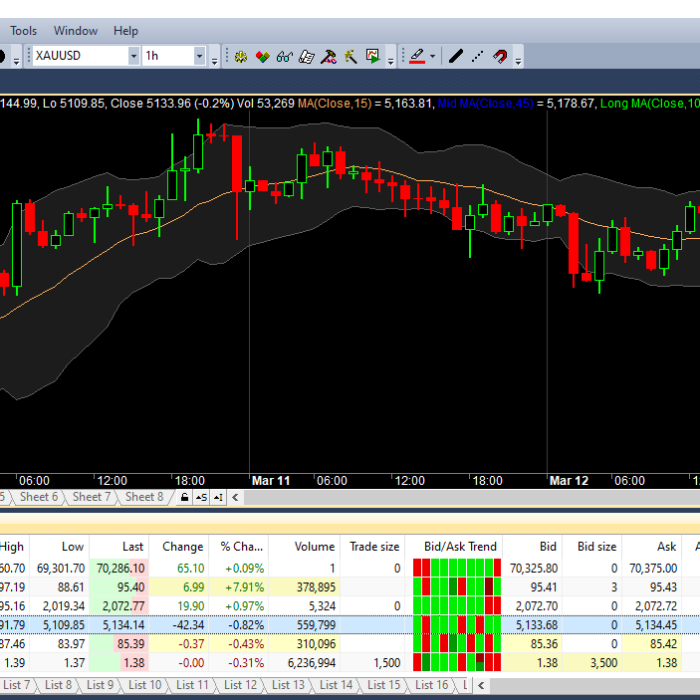This screenshot has width=700, height=700.
Task: Click into the 1h interval field
Action: 168,56
